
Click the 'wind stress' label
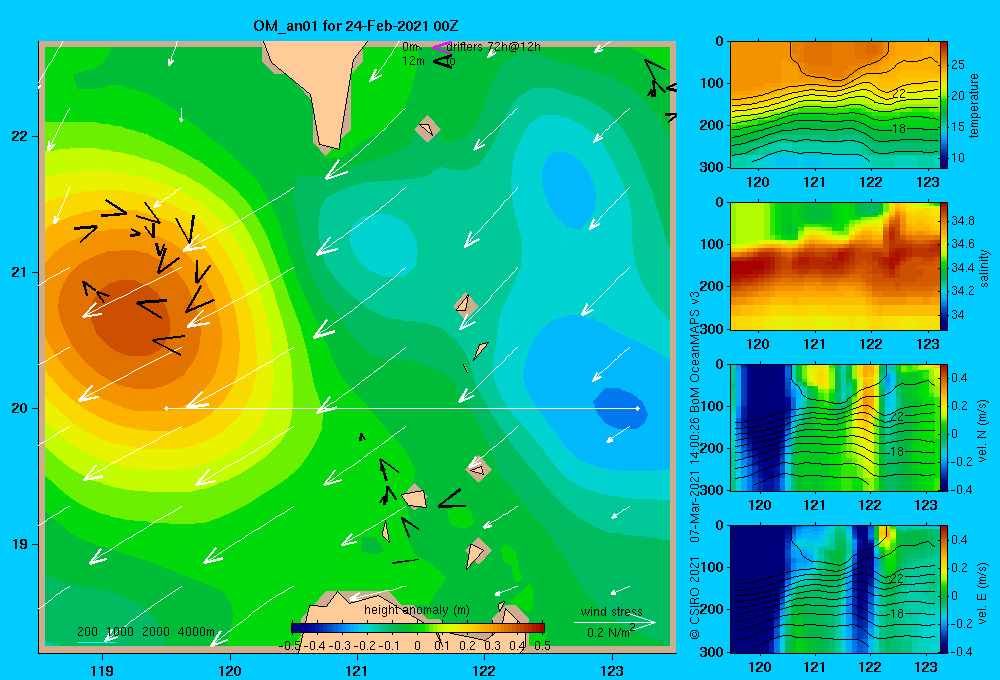[612, 611]
